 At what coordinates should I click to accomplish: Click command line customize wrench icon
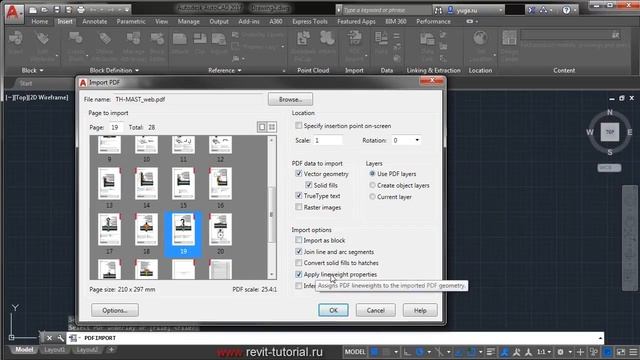[60, 338]
